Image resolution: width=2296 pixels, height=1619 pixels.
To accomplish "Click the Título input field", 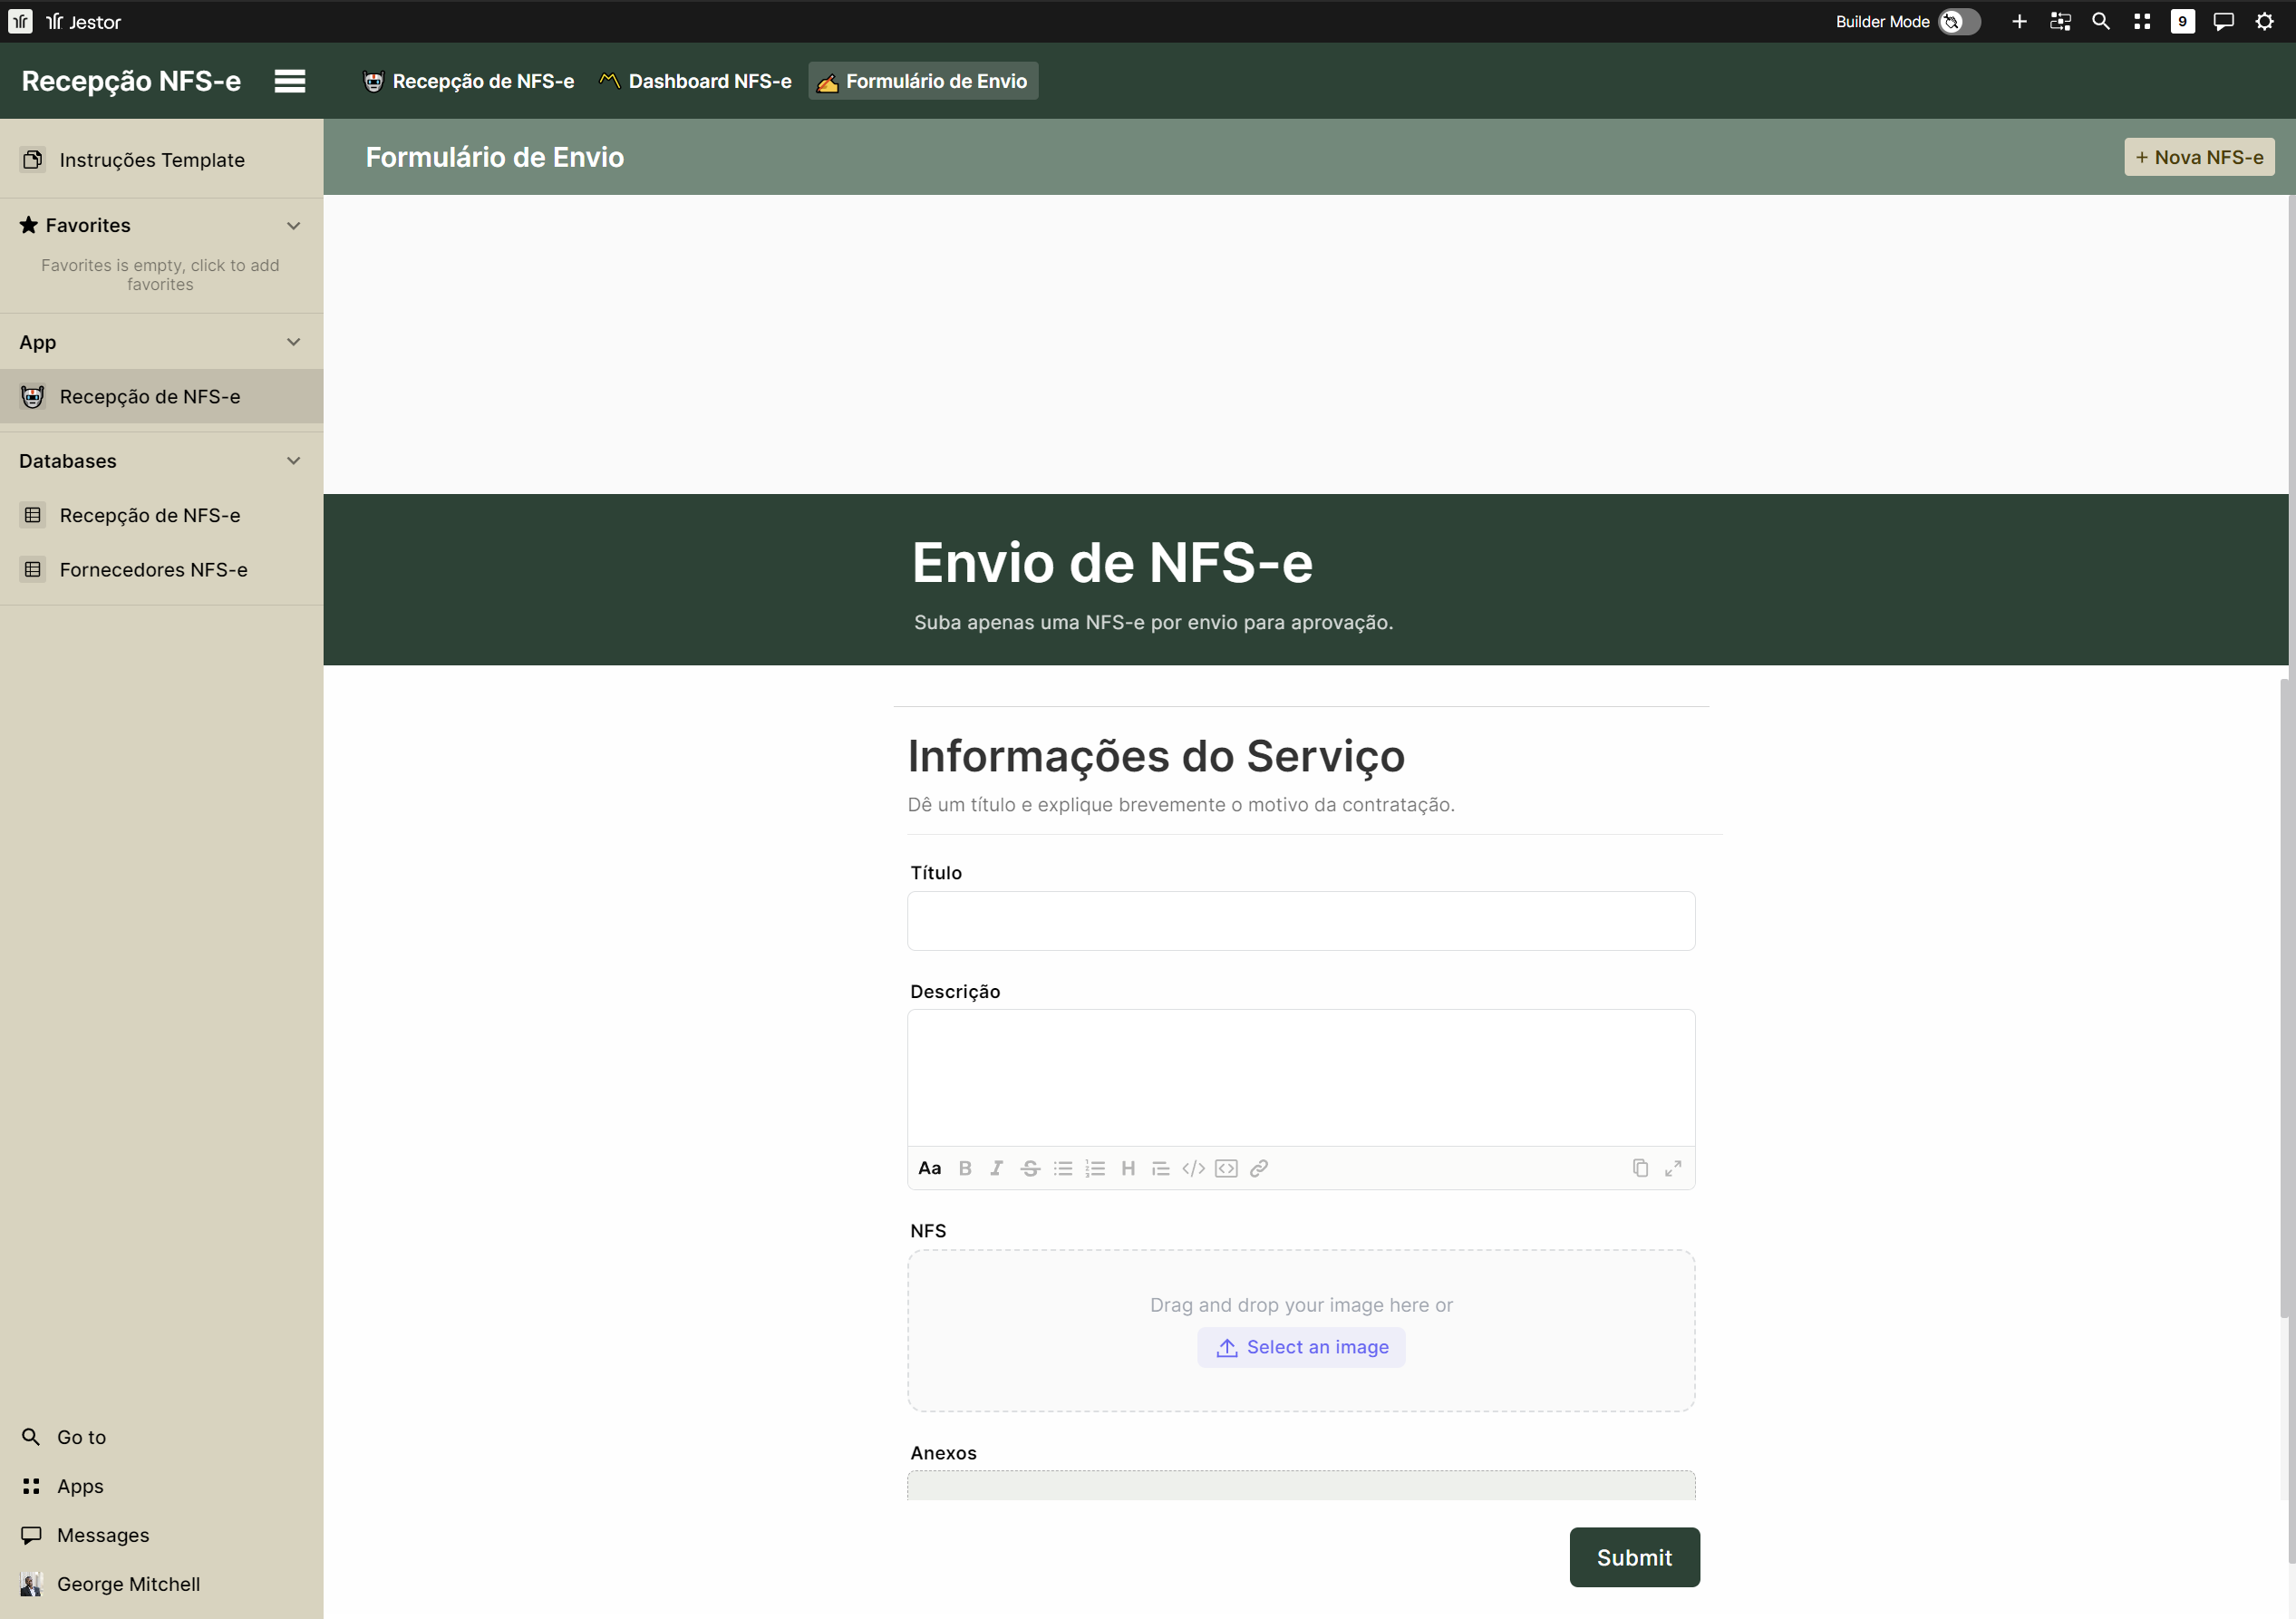I will [x=1301, y=921].
